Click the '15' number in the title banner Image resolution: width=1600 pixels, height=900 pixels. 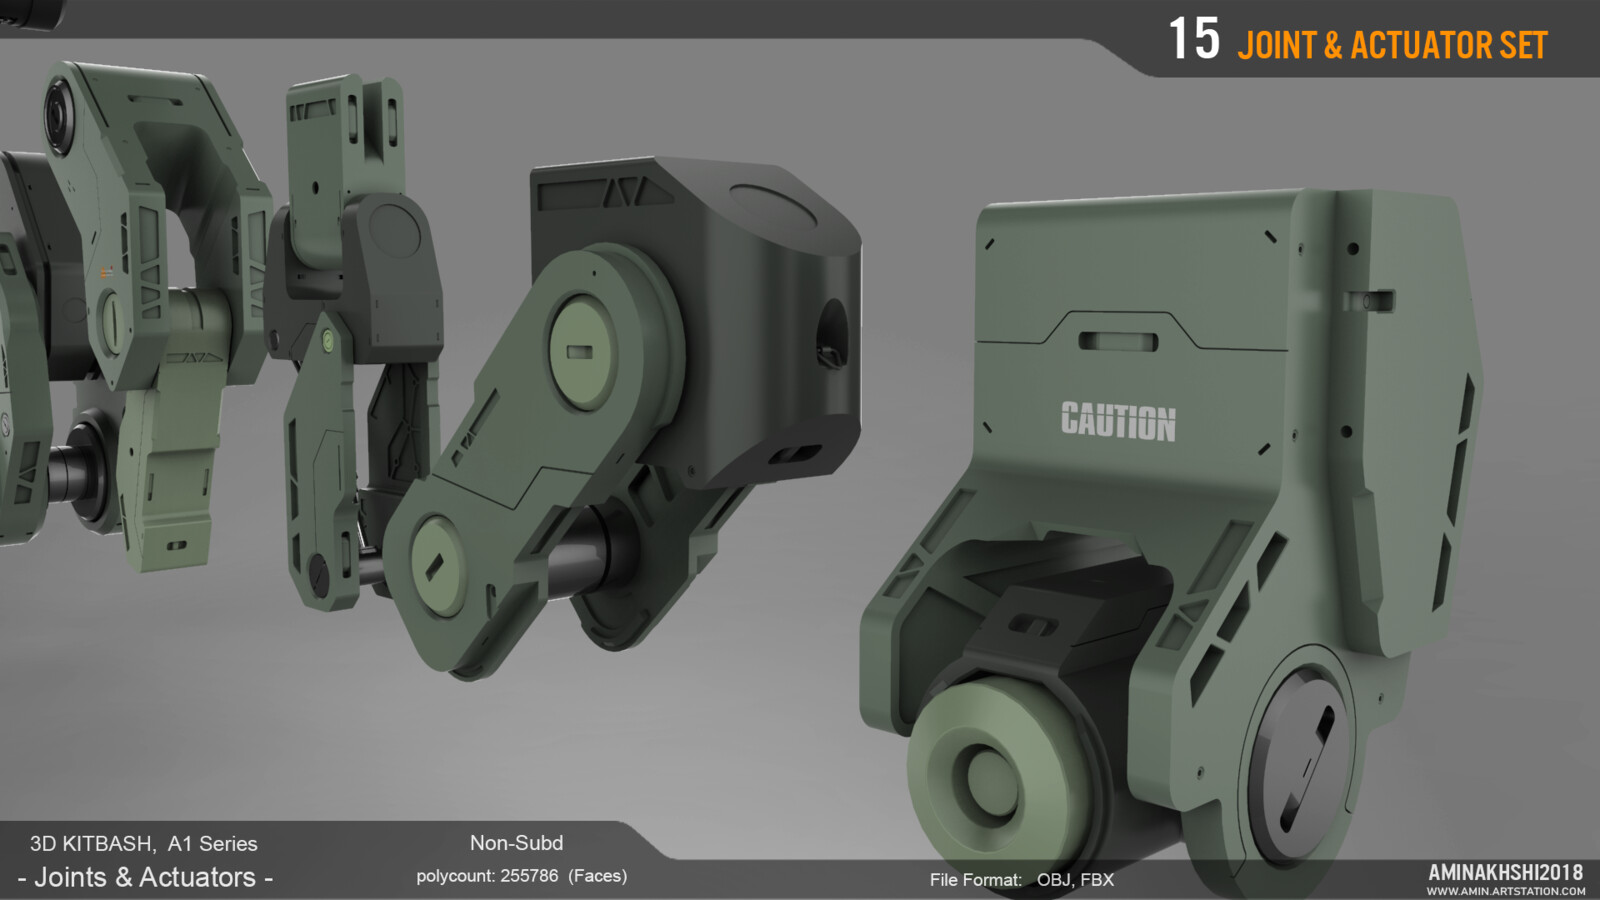1194,40
